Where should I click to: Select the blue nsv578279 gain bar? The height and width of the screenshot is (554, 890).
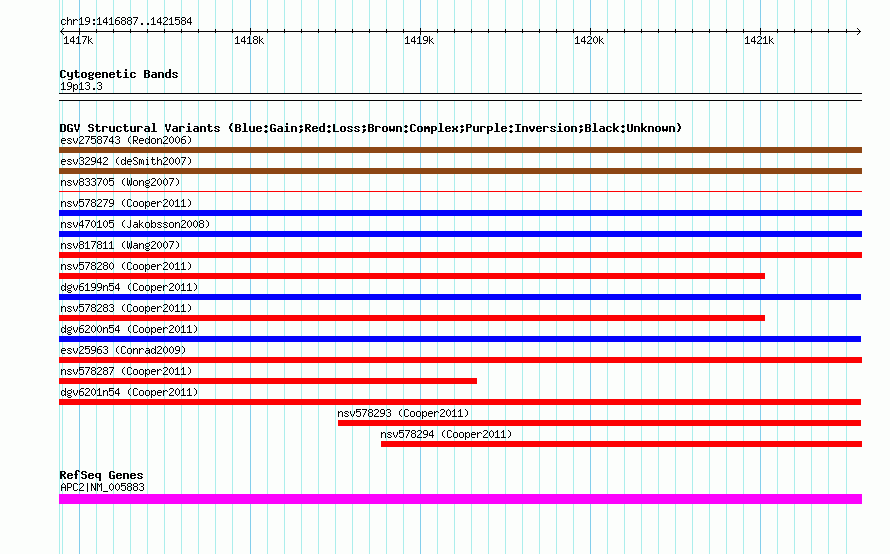(460, 213)
